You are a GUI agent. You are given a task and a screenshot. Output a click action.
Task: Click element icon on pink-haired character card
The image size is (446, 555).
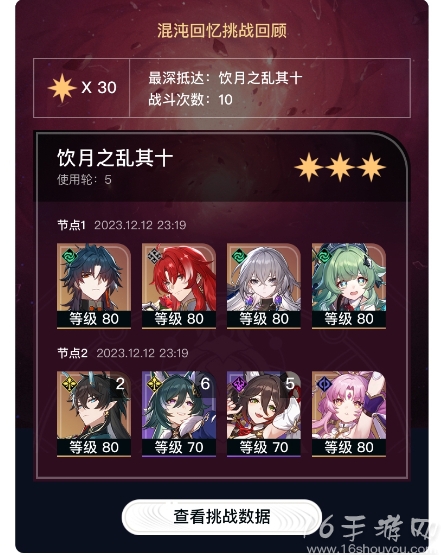[x=324, y=384]
